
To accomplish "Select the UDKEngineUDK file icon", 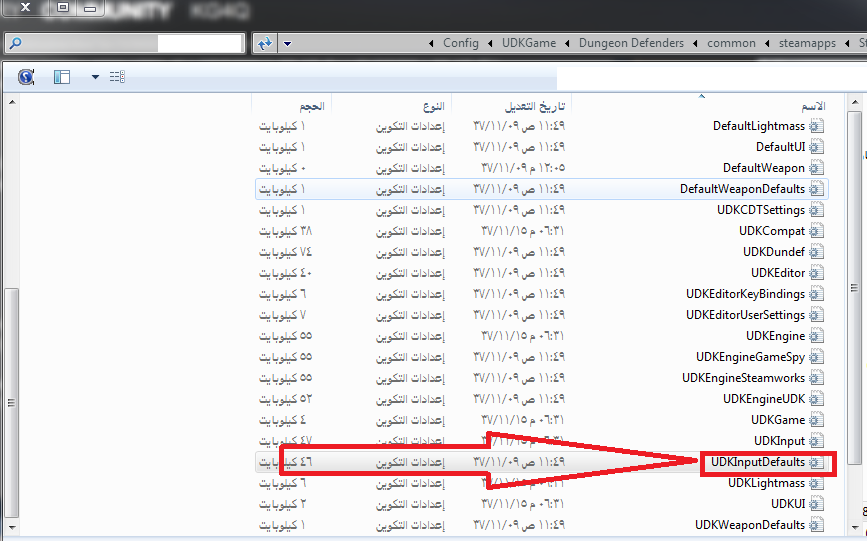I will click(816, 399).
